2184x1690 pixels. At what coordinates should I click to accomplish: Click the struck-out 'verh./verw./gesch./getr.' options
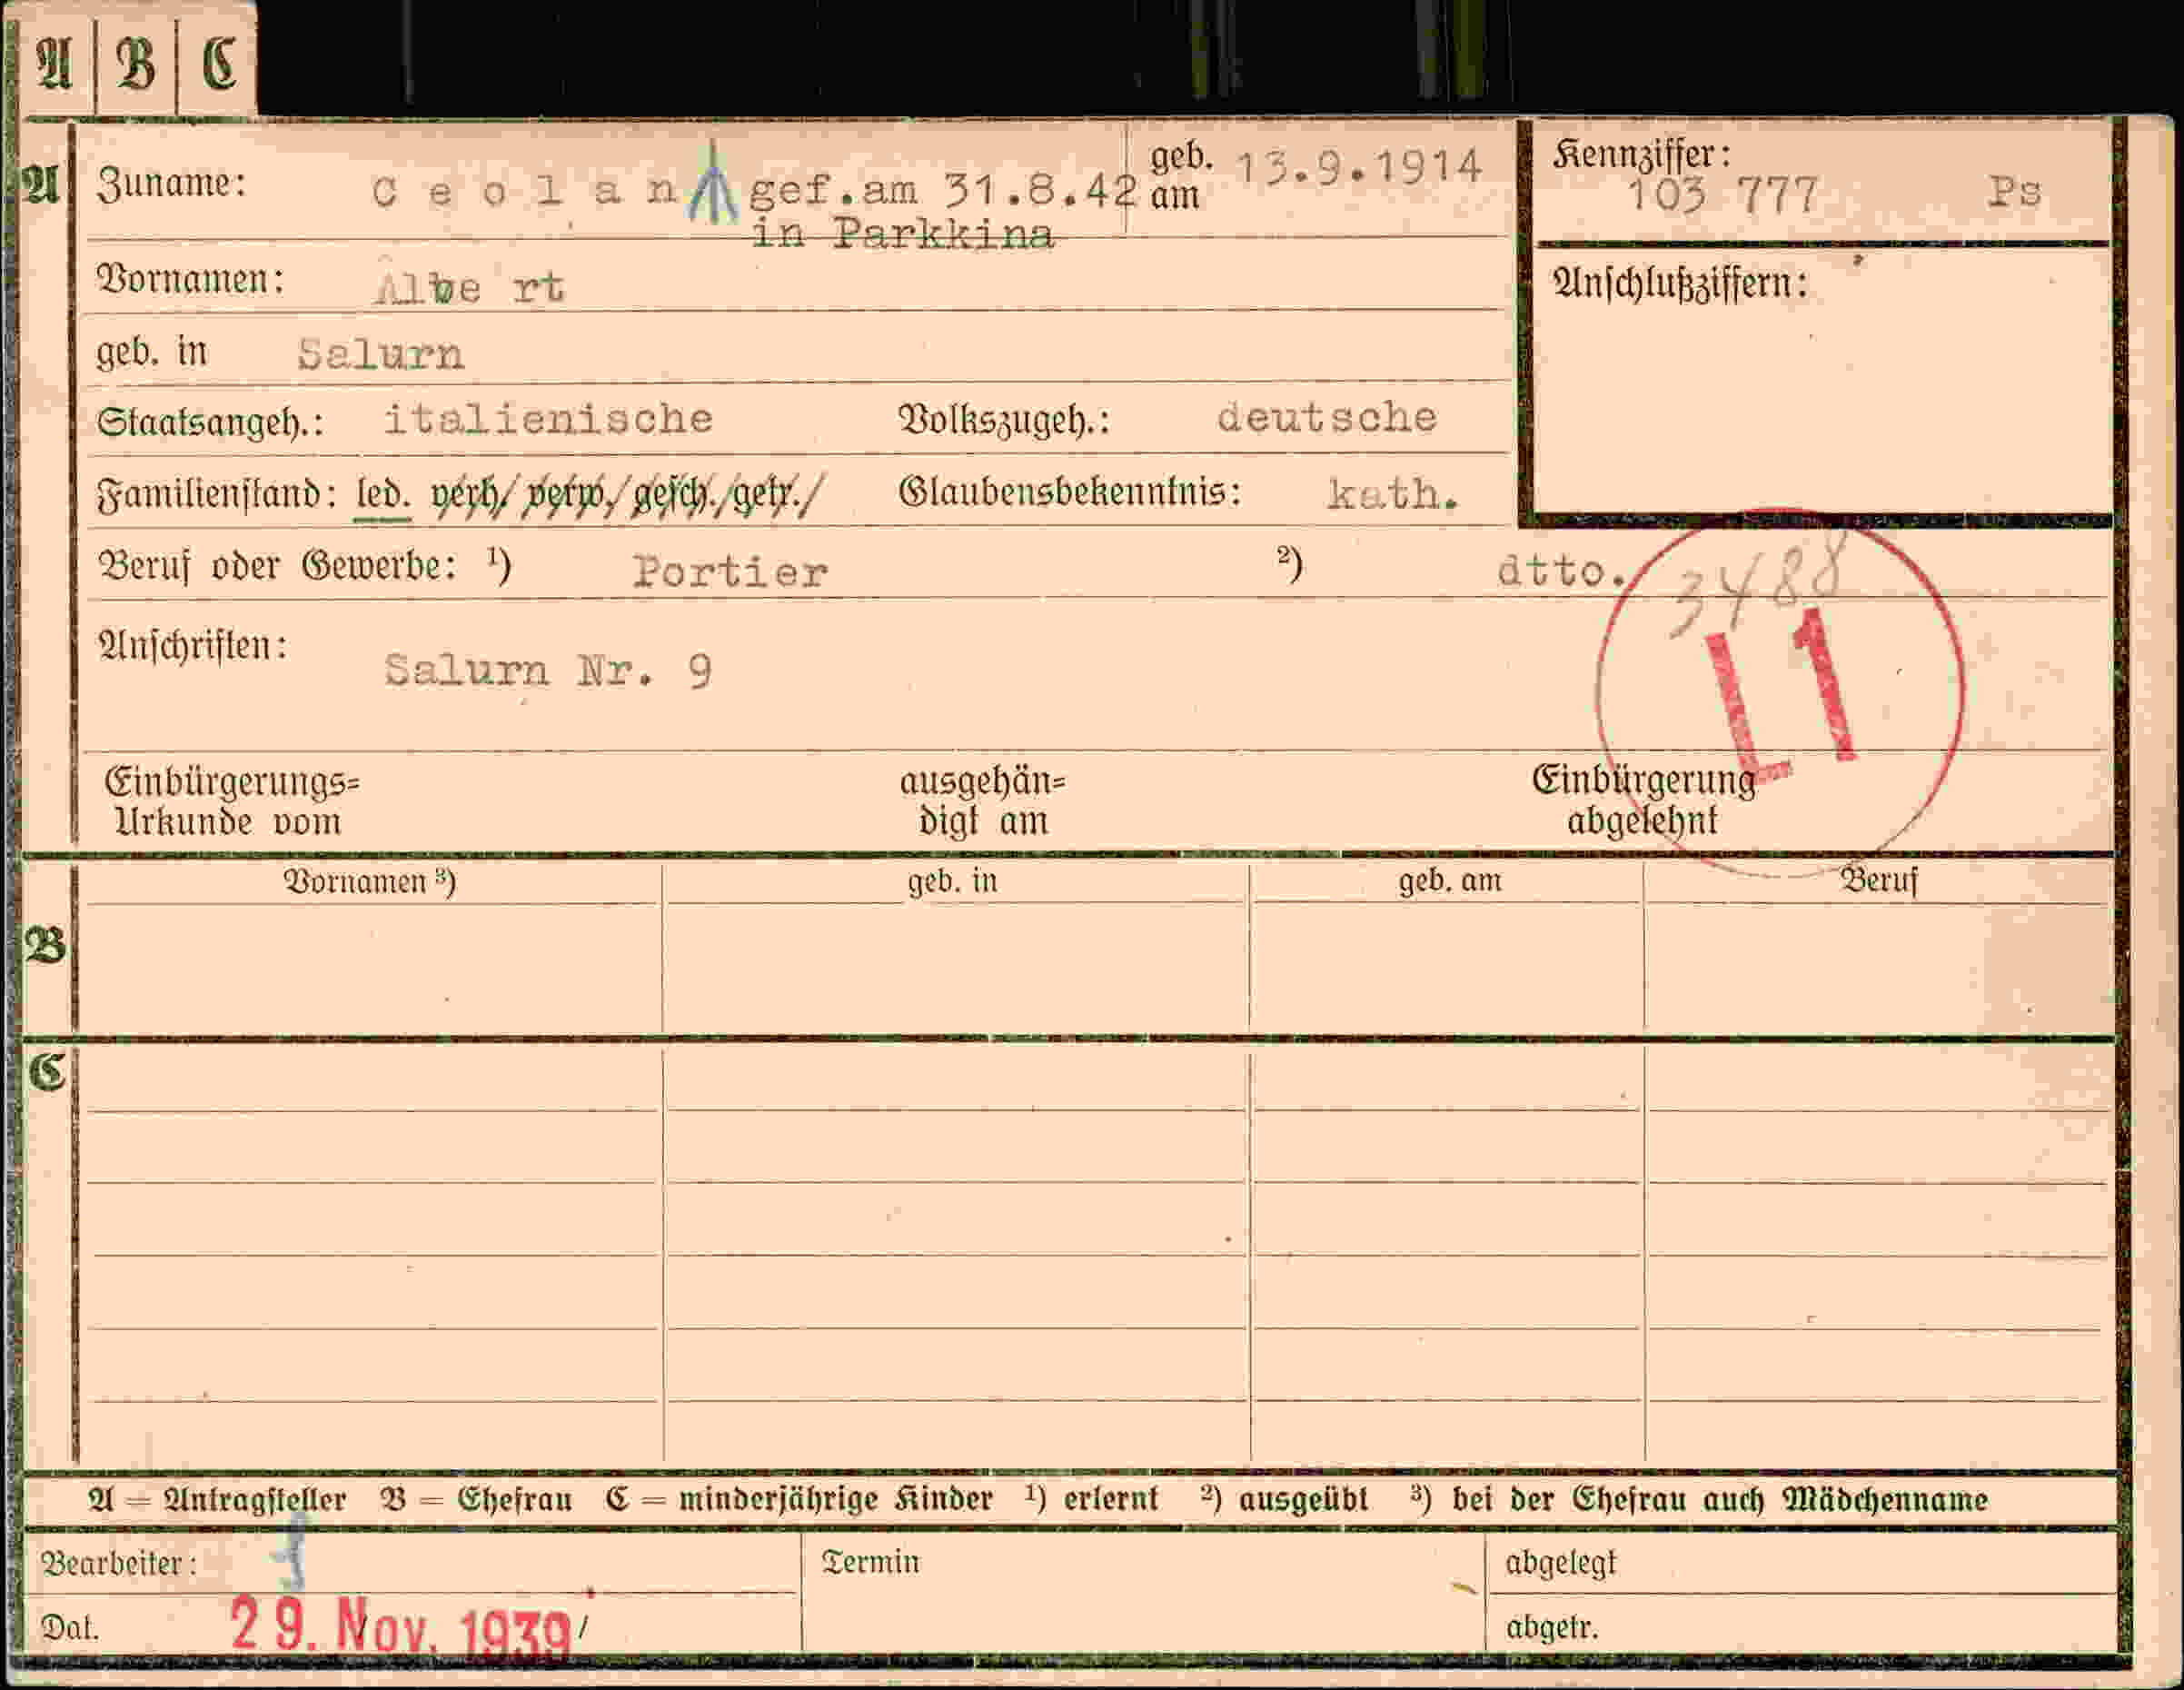(x=628, y=497)
